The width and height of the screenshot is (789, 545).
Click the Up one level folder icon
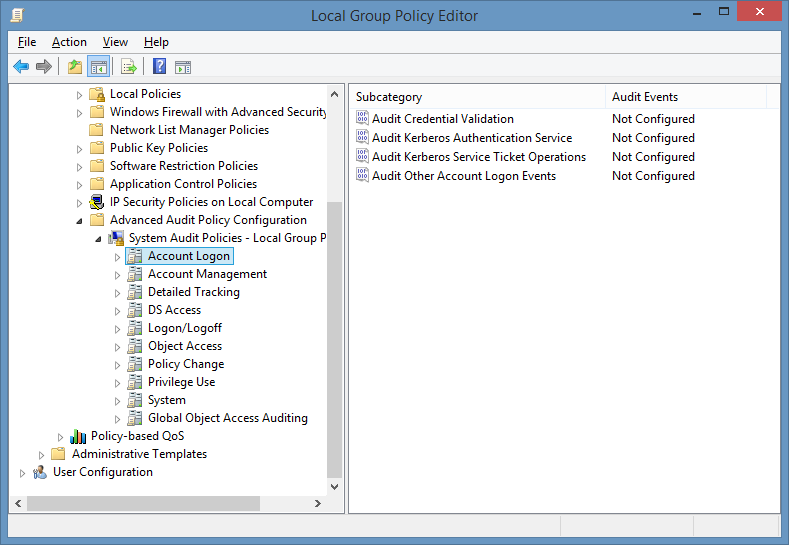[75, 66]
